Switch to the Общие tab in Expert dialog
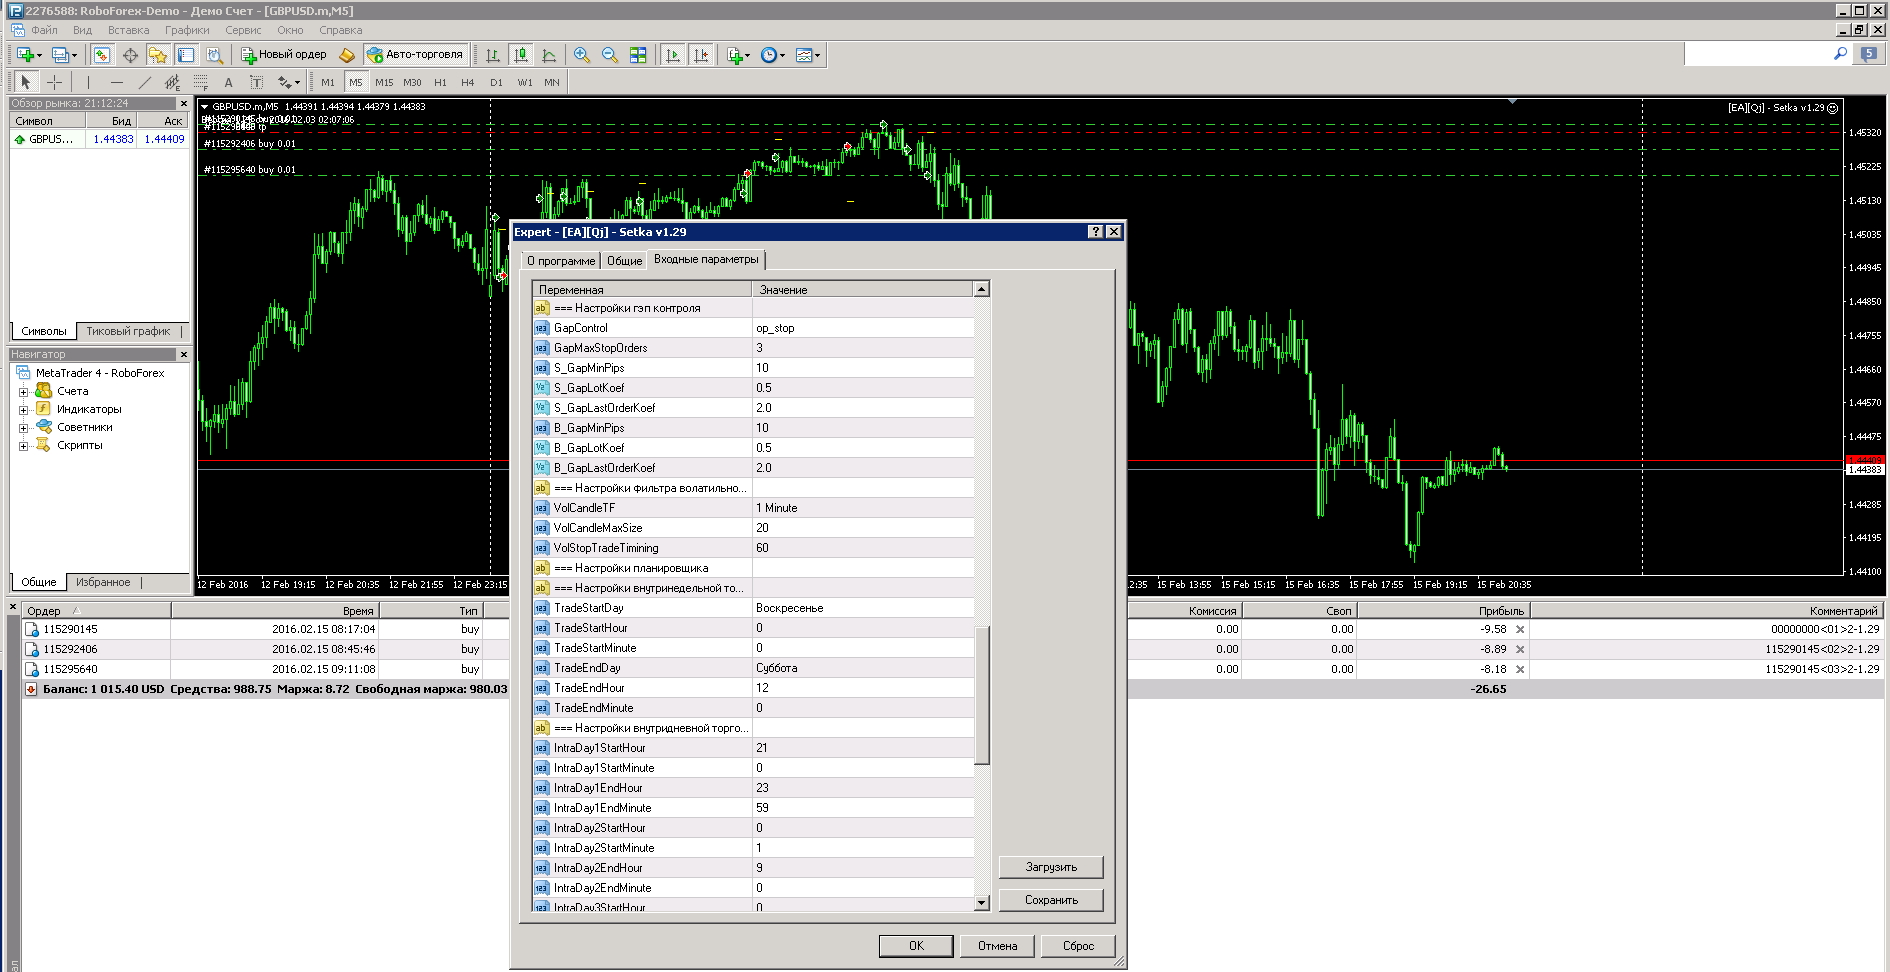Image resolution: width=1890 pixels, height=972 pixels. [625, 260]
